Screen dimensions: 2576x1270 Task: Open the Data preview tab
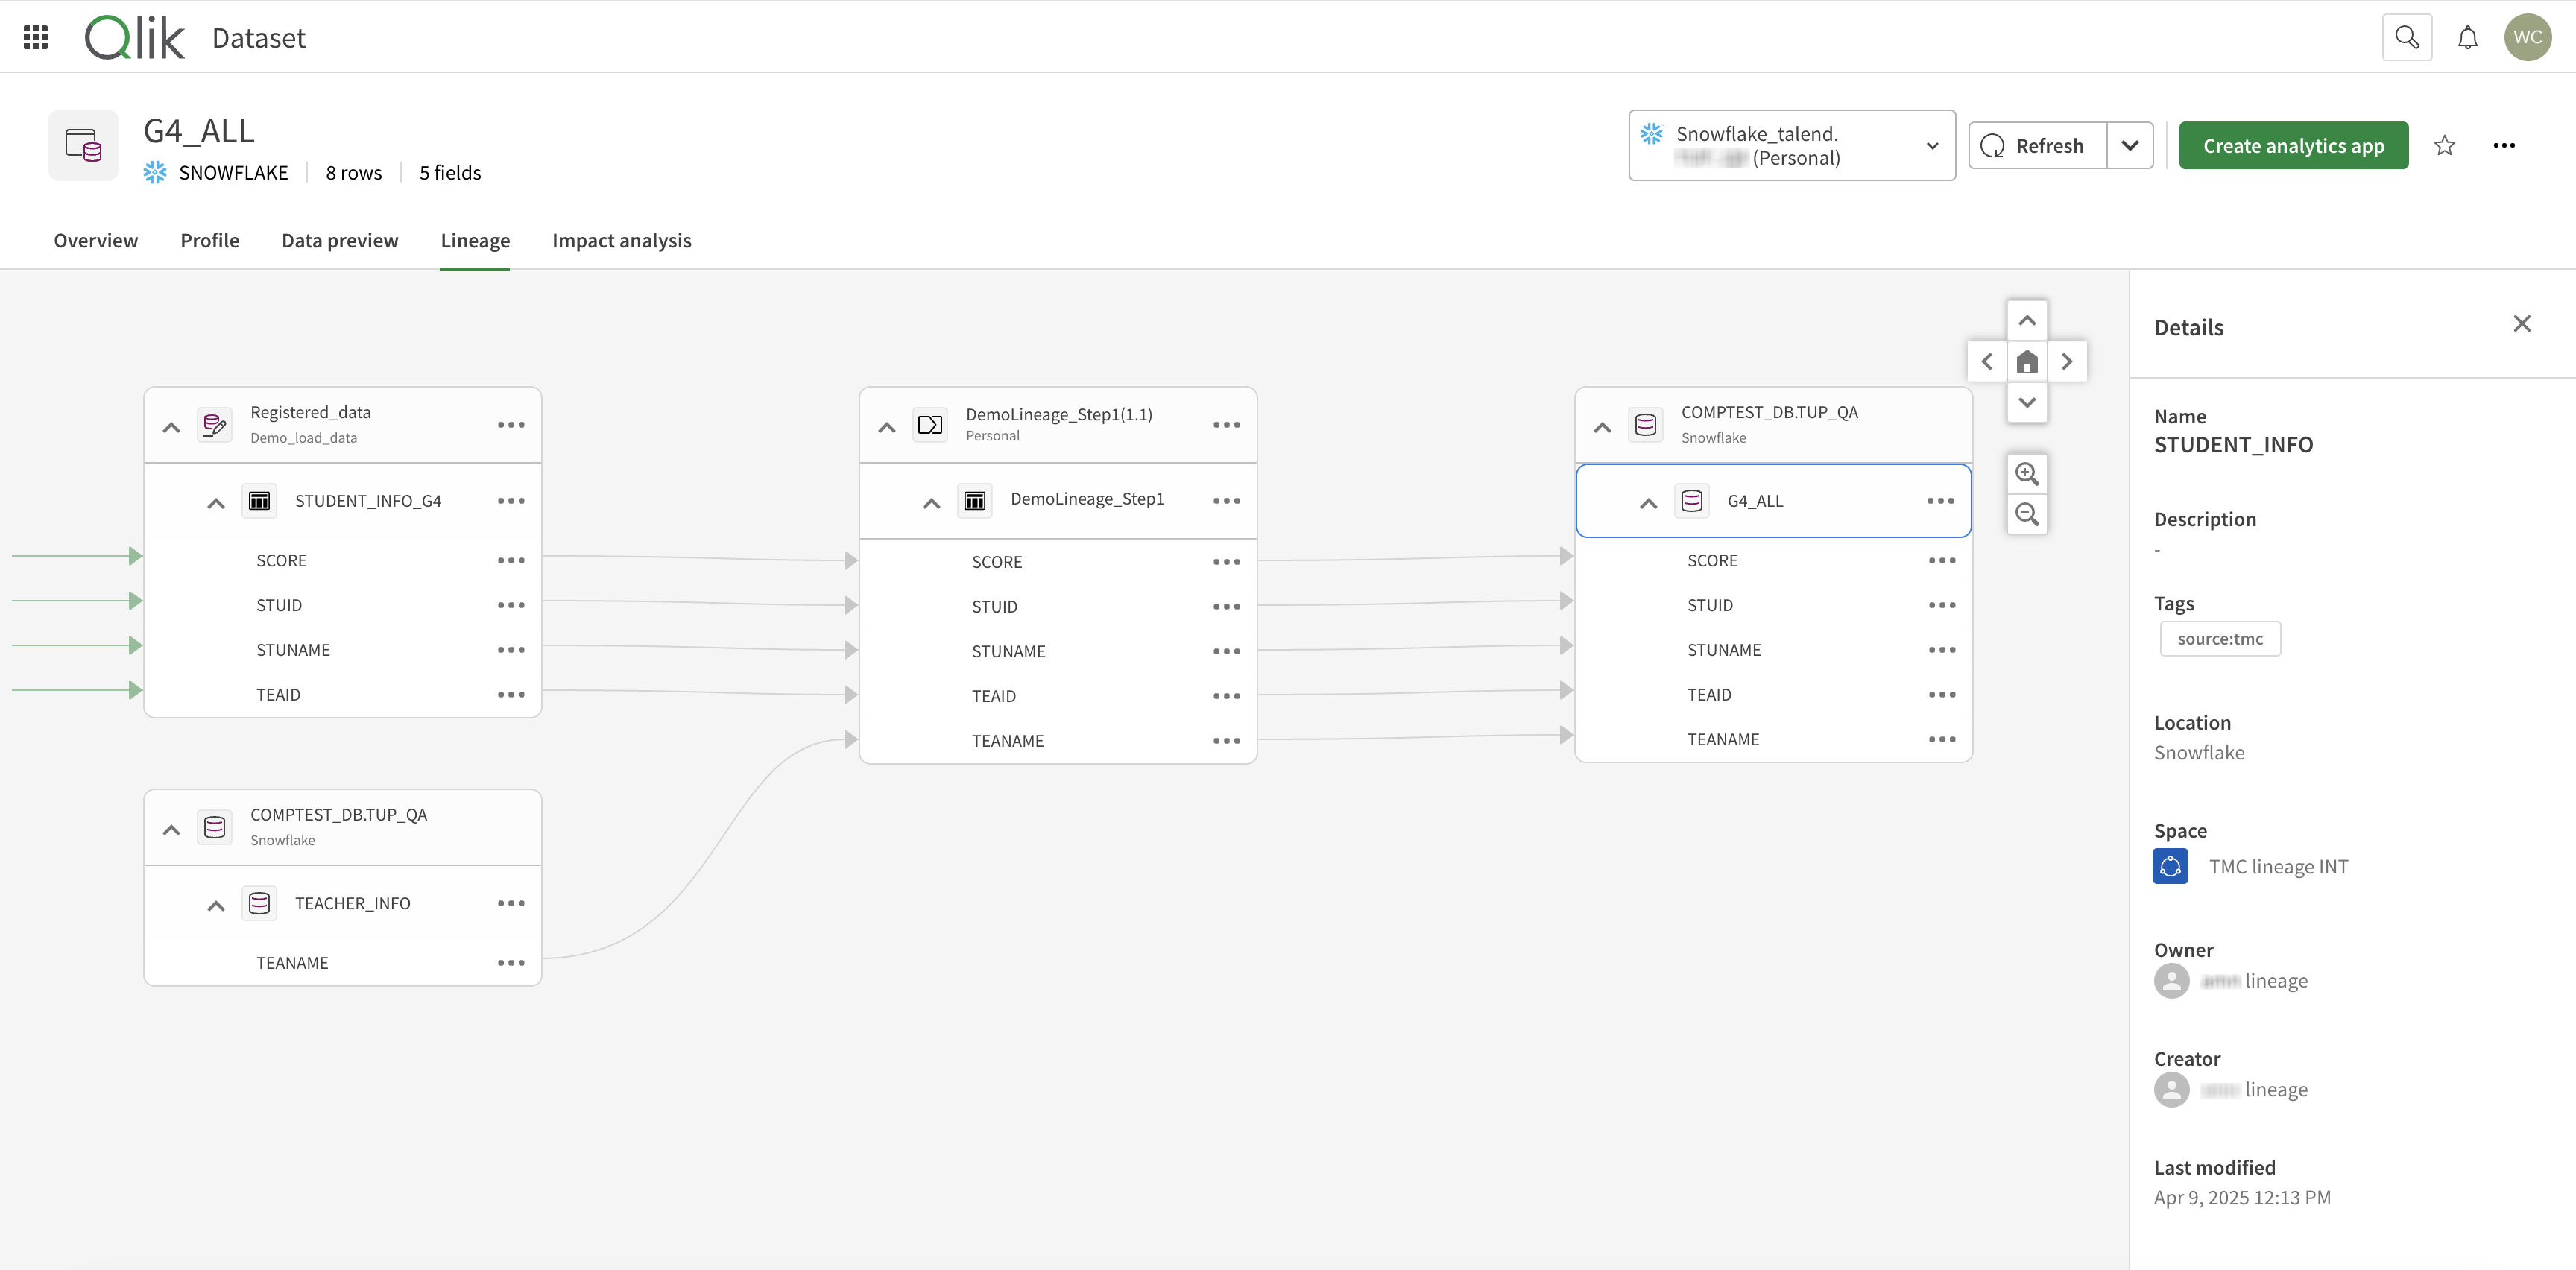pos(340,240)
